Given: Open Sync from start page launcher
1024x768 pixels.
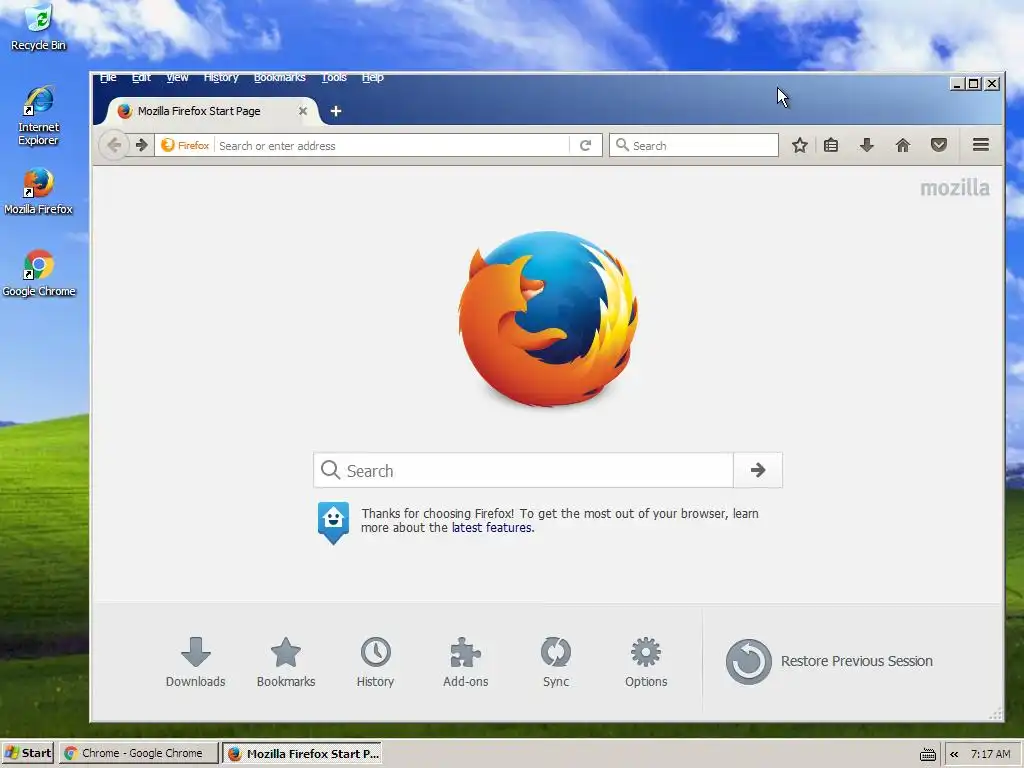Looking at the screenshot, I should (556, 662).
